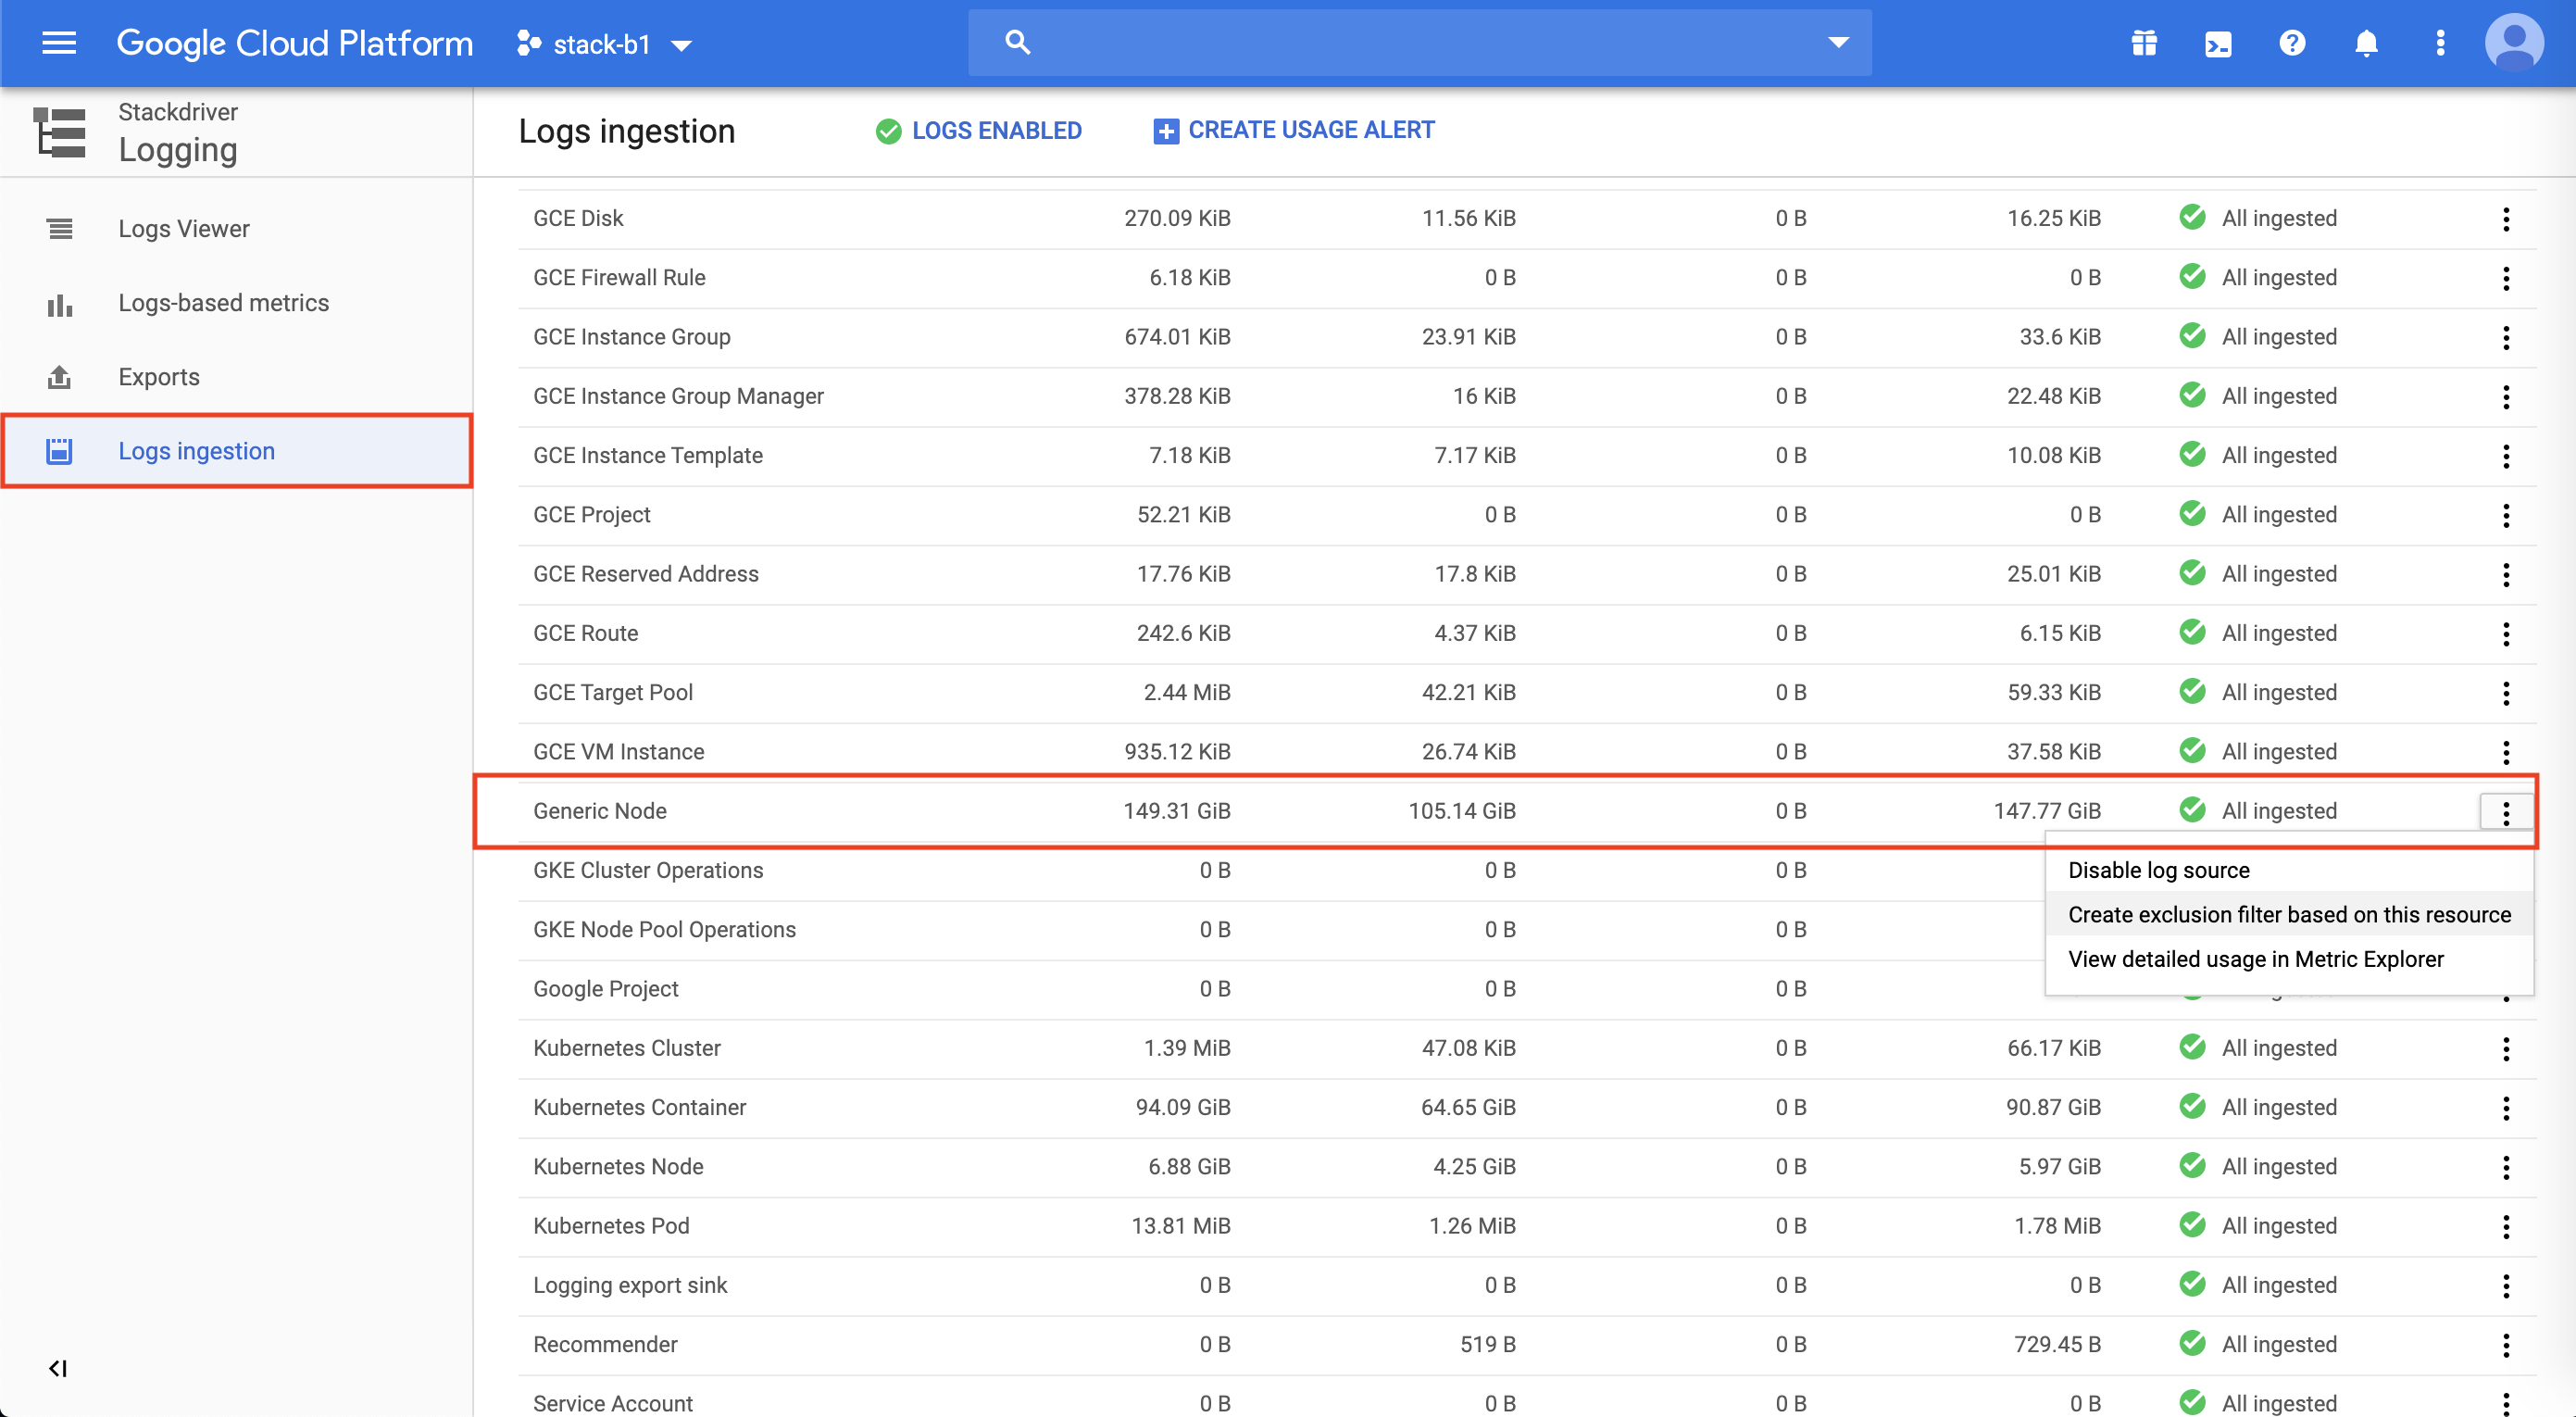2576x1417 pixels.
Task: Open the help question mark icon
Action: (2291, 43)
